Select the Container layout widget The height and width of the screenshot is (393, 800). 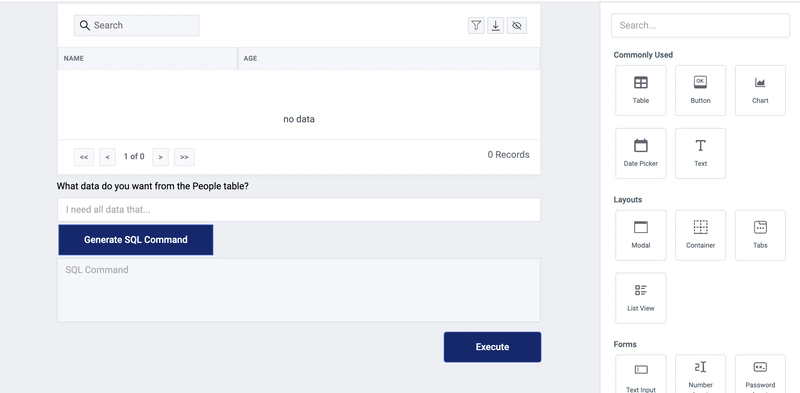pos(700,235)
